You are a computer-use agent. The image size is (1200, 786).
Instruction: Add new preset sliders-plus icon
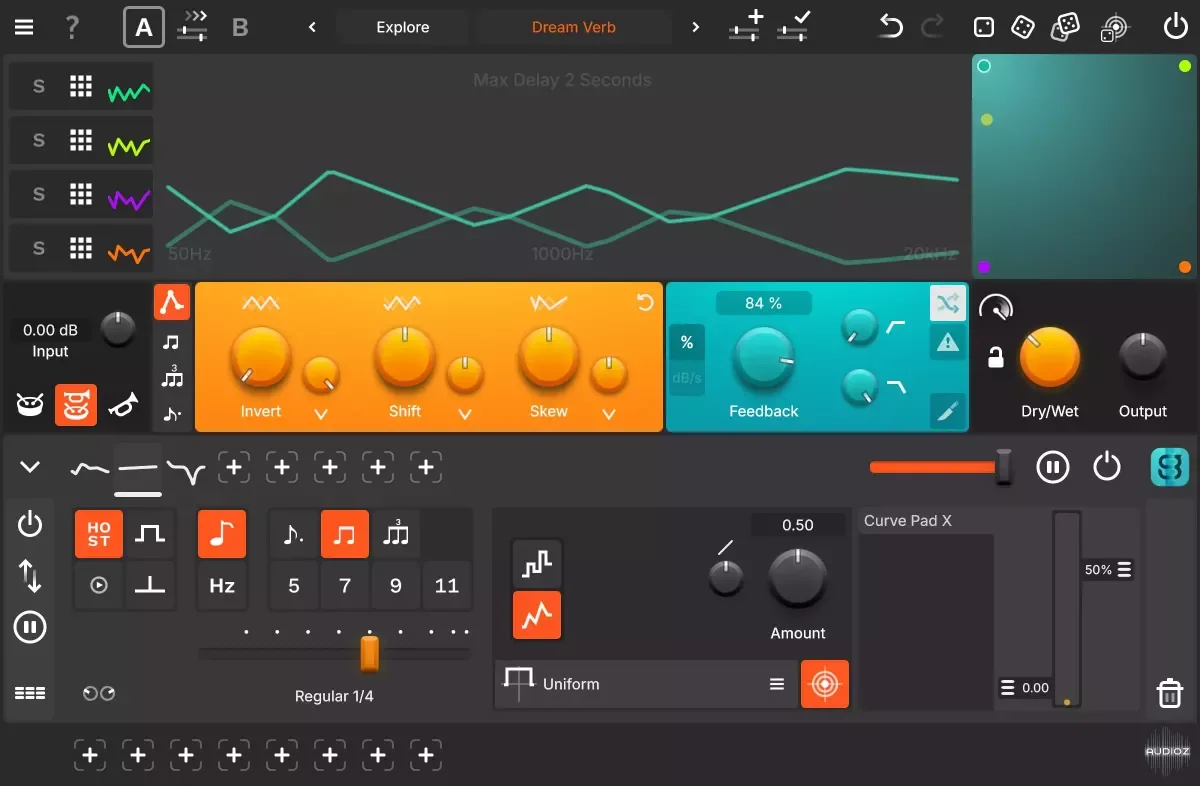click(x=745, y=26)
